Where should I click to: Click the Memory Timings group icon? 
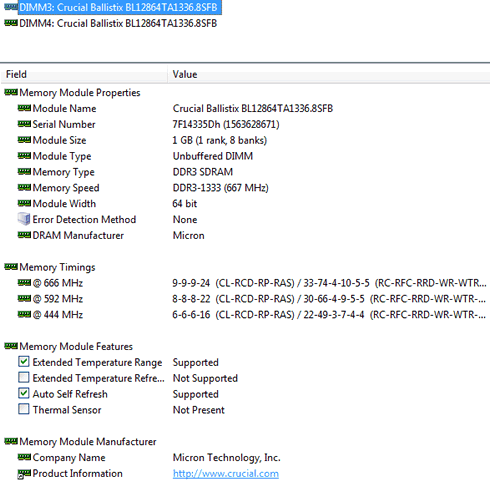[11, 267]
